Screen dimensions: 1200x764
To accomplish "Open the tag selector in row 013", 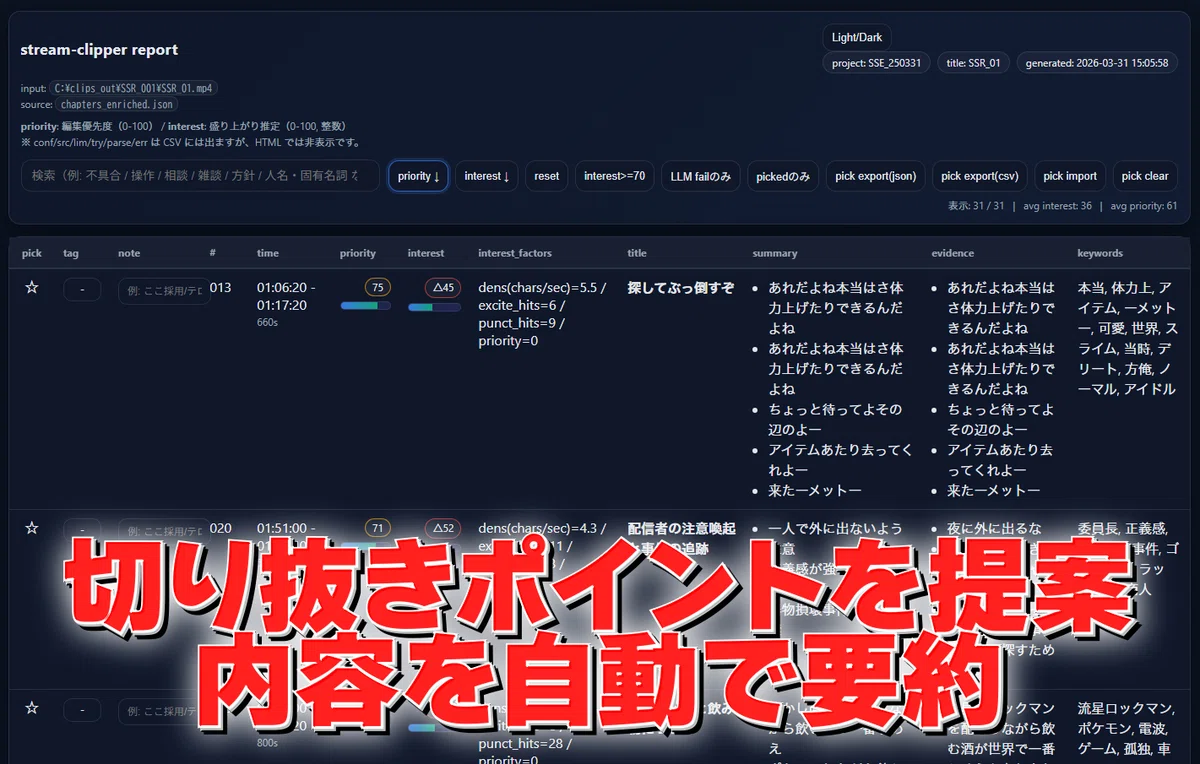I will point(82,289).
